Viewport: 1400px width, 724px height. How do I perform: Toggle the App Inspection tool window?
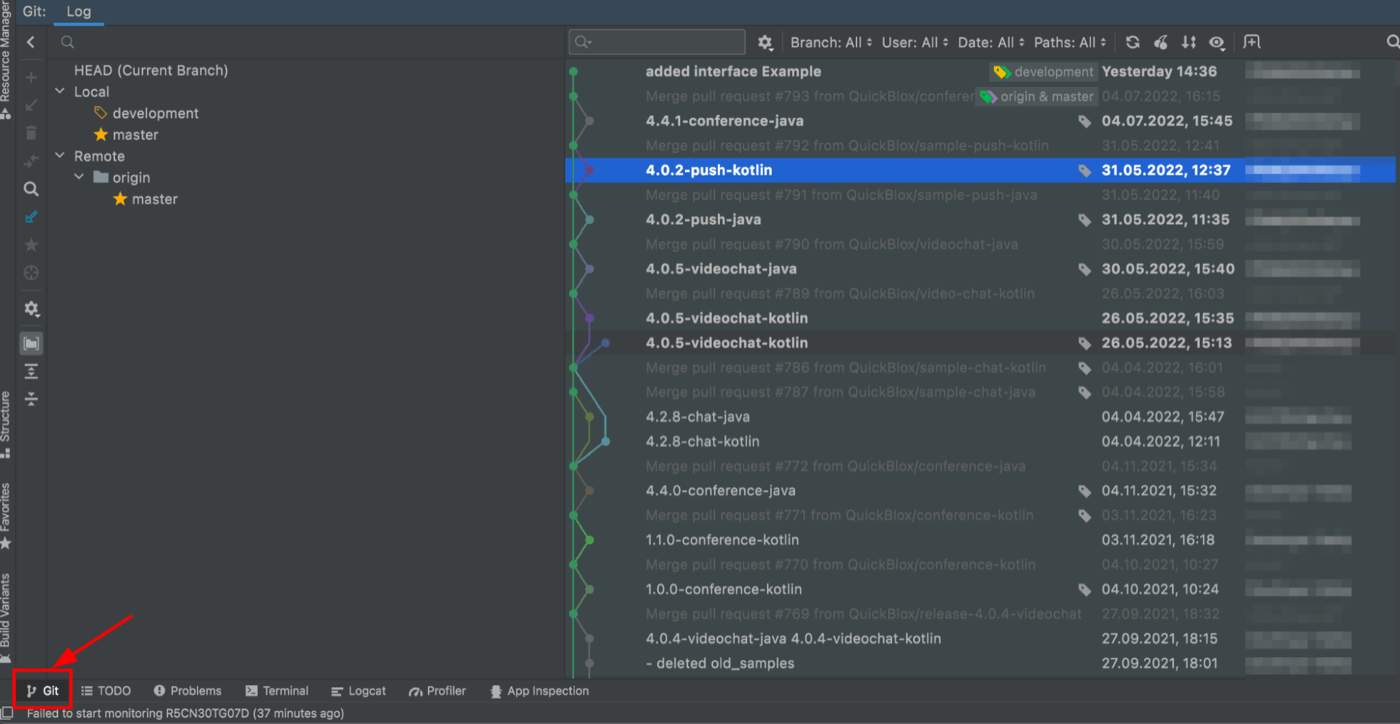[x=539, y=690]
